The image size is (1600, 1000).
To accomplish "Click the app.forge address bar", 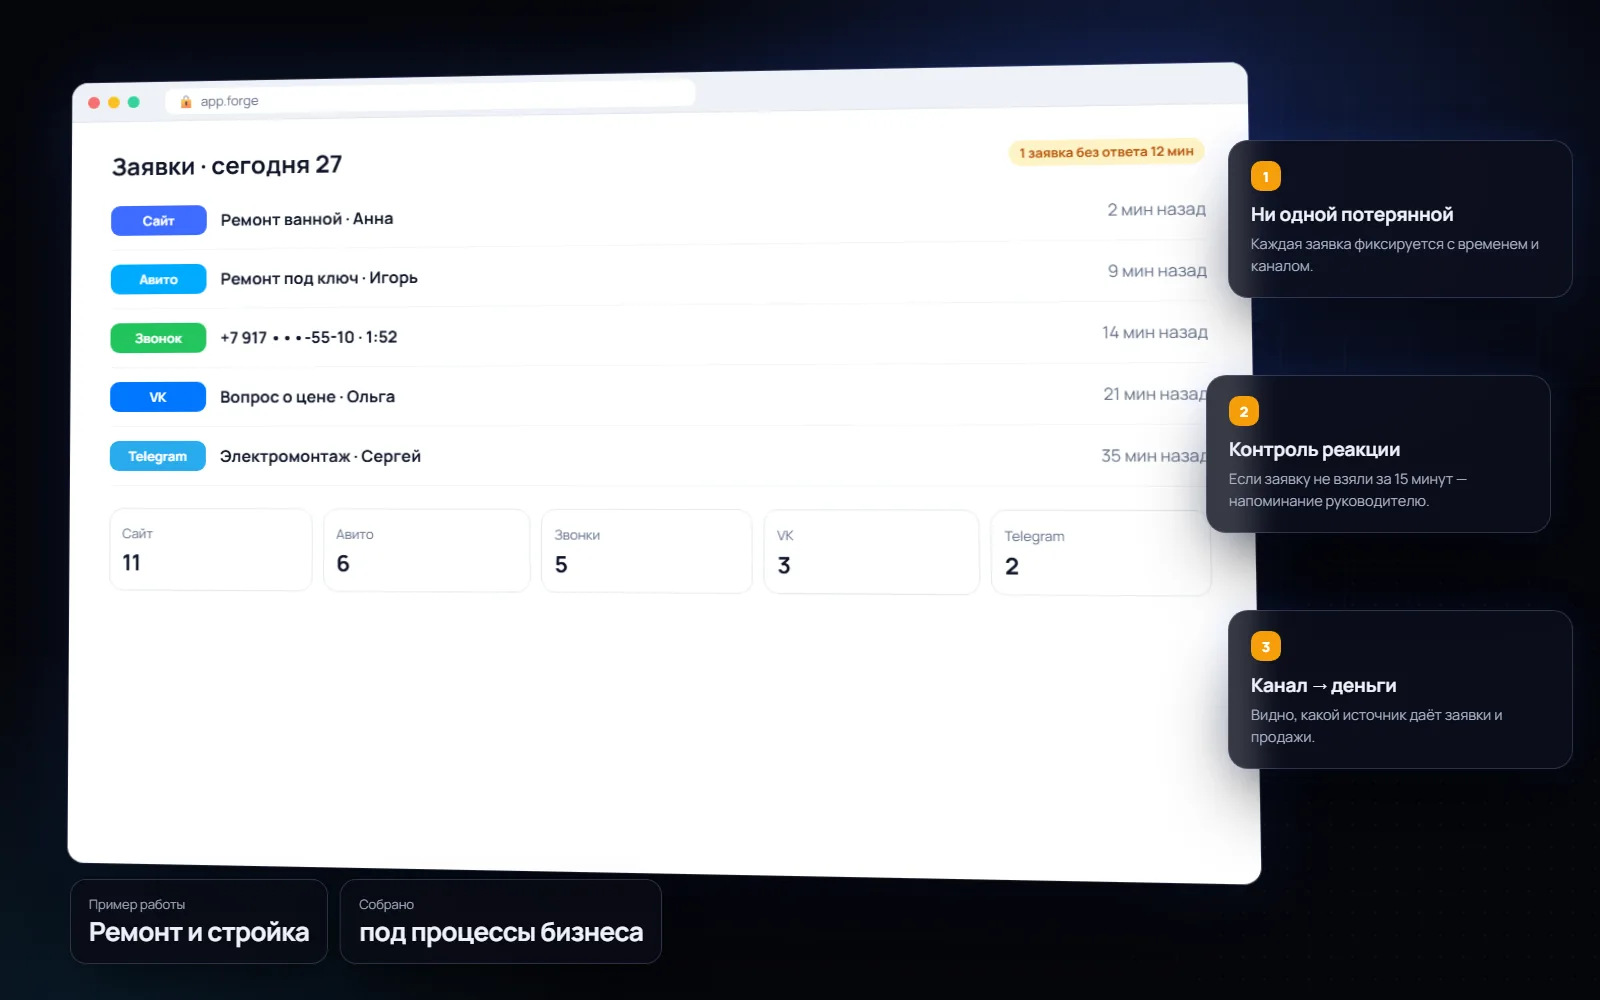I will 430,98.
